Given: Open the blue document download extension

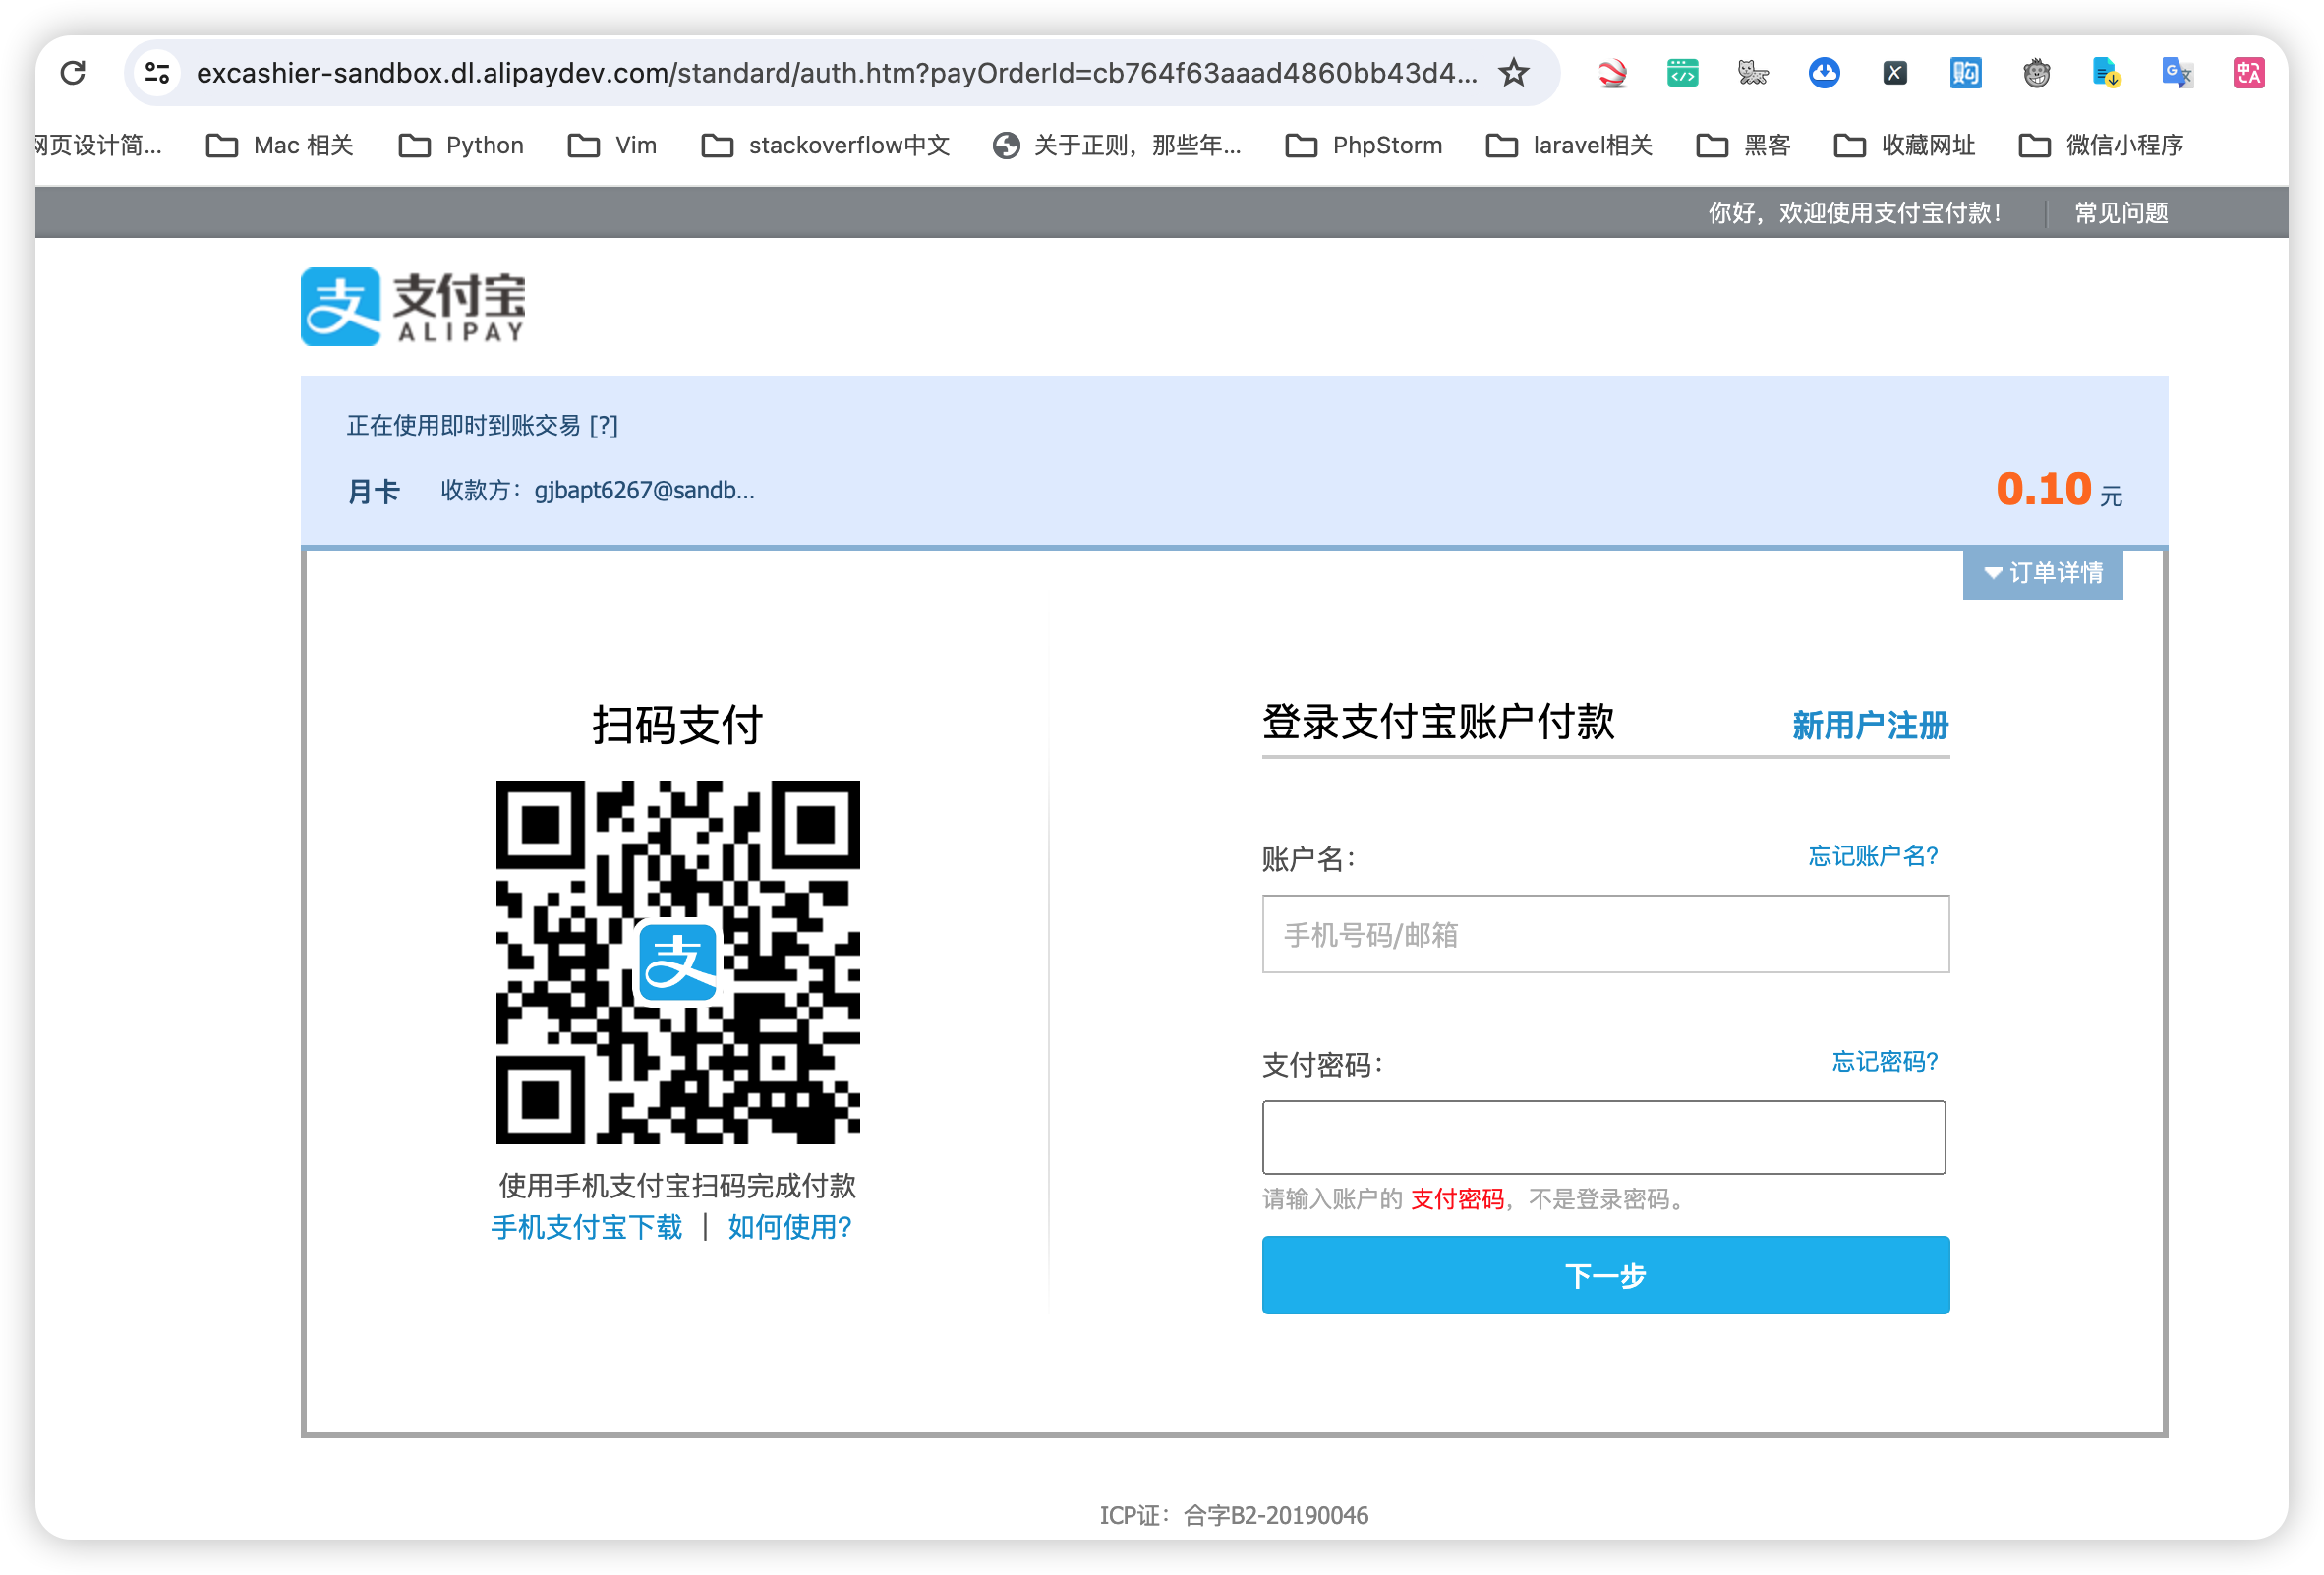Looking at the screenshot, I should point(2107,72).
